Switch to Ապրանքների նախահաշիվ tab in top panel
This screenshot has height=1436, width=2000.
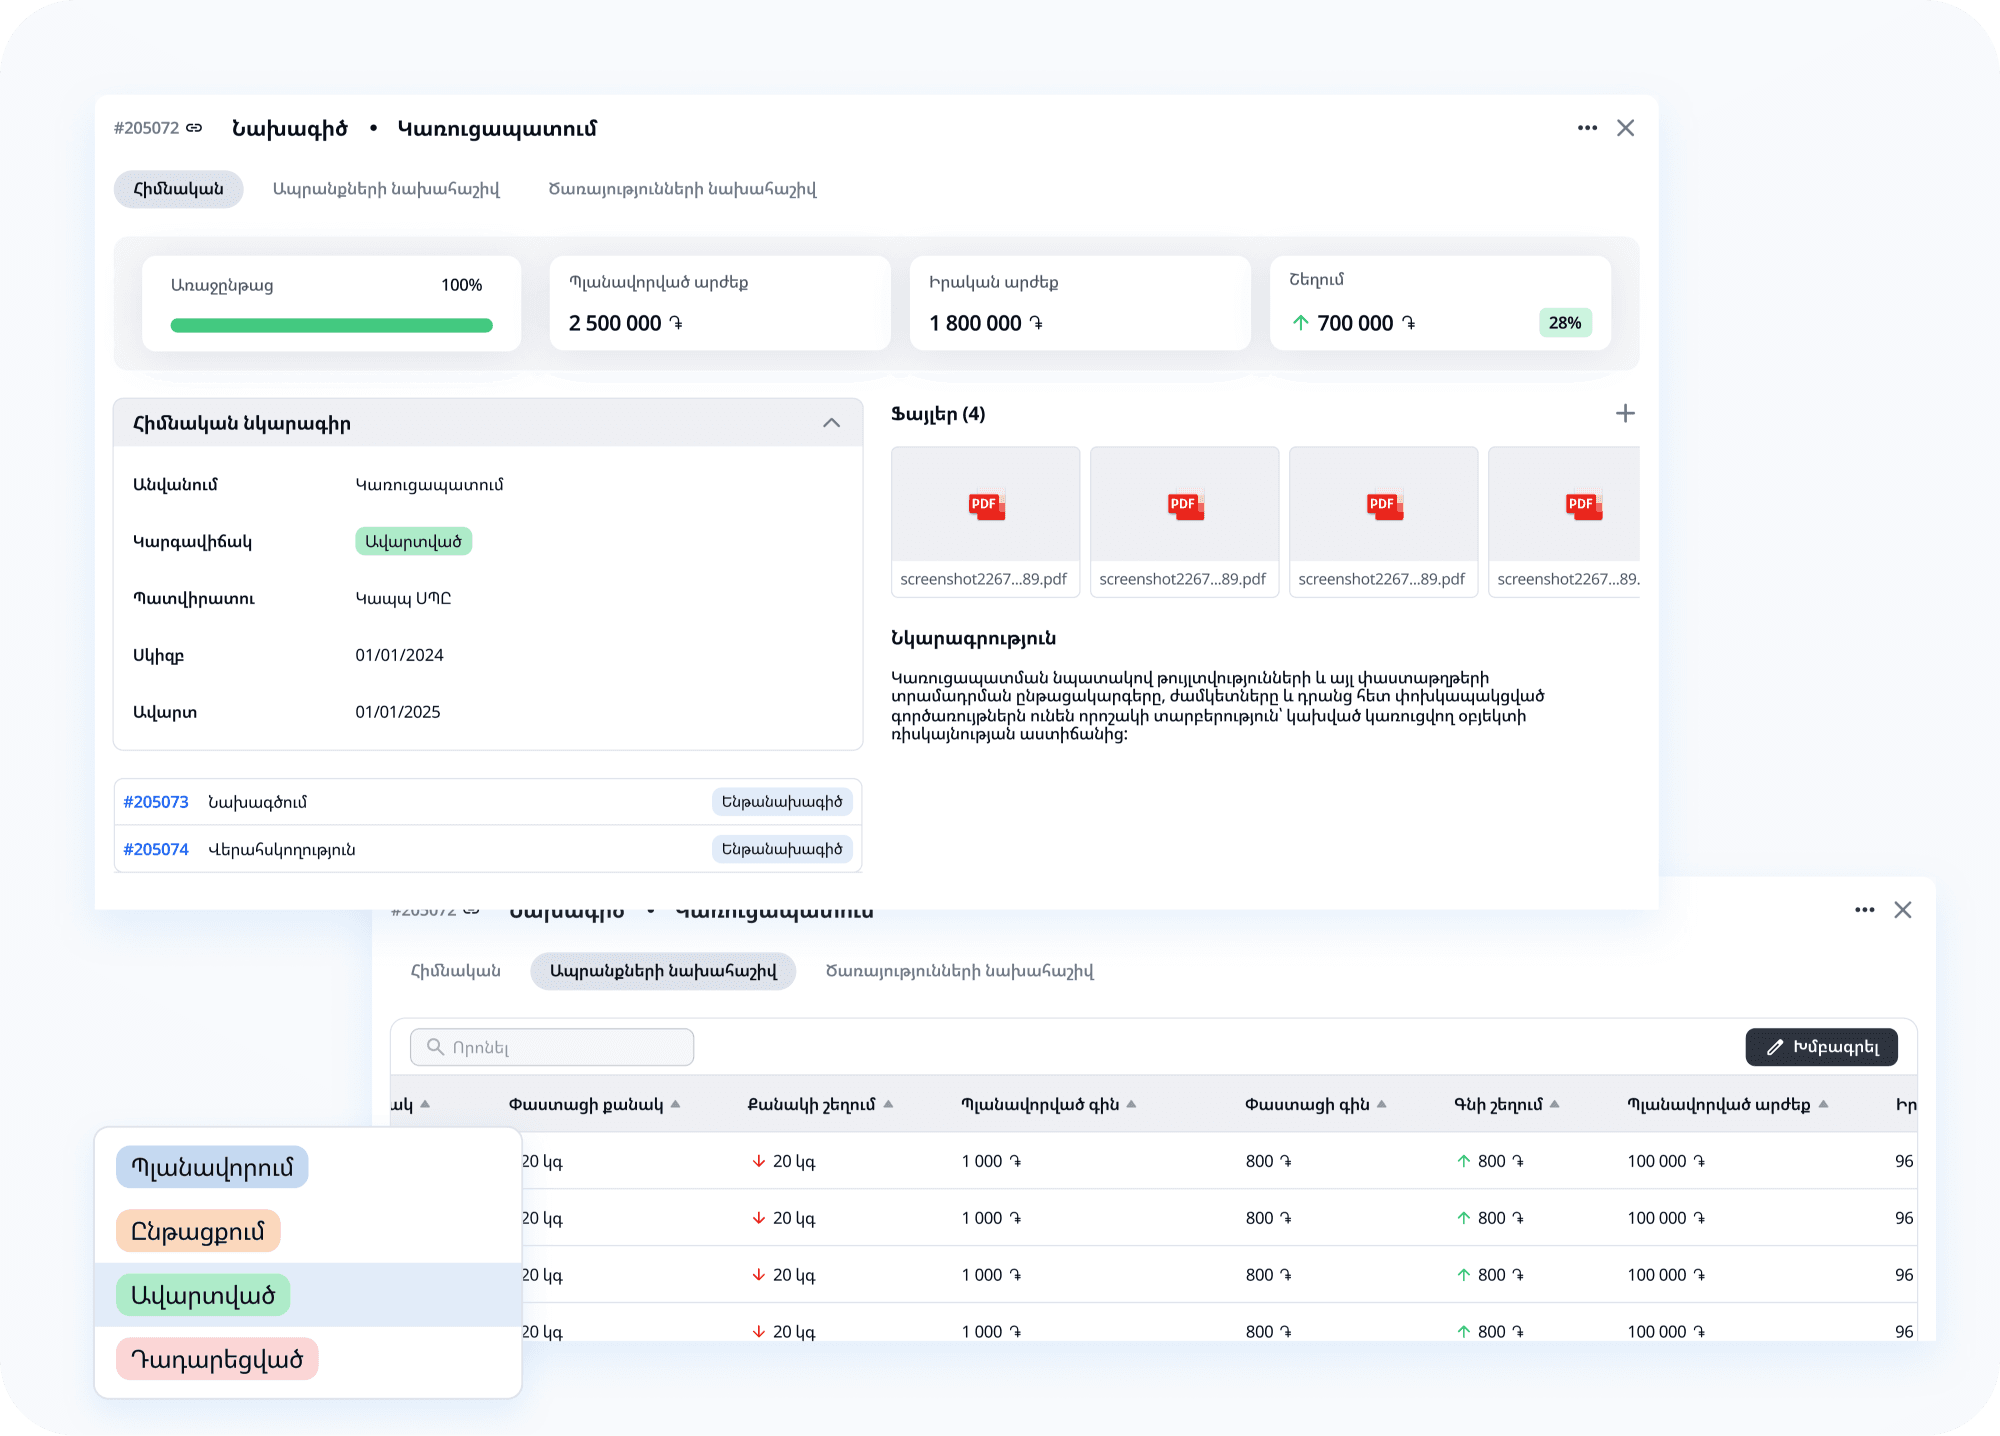pyautogui.click(x=386, y=189)
